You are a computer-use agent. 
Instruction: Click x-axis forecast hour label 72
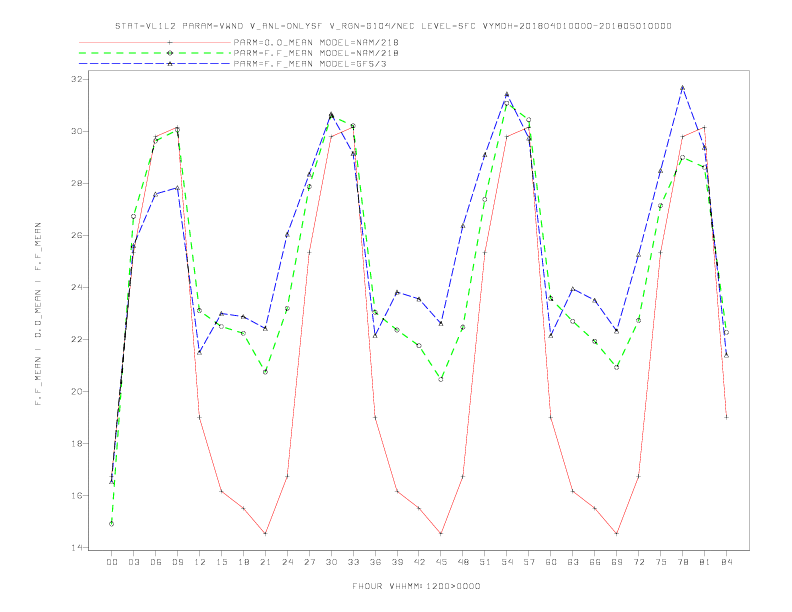[638, 562]
